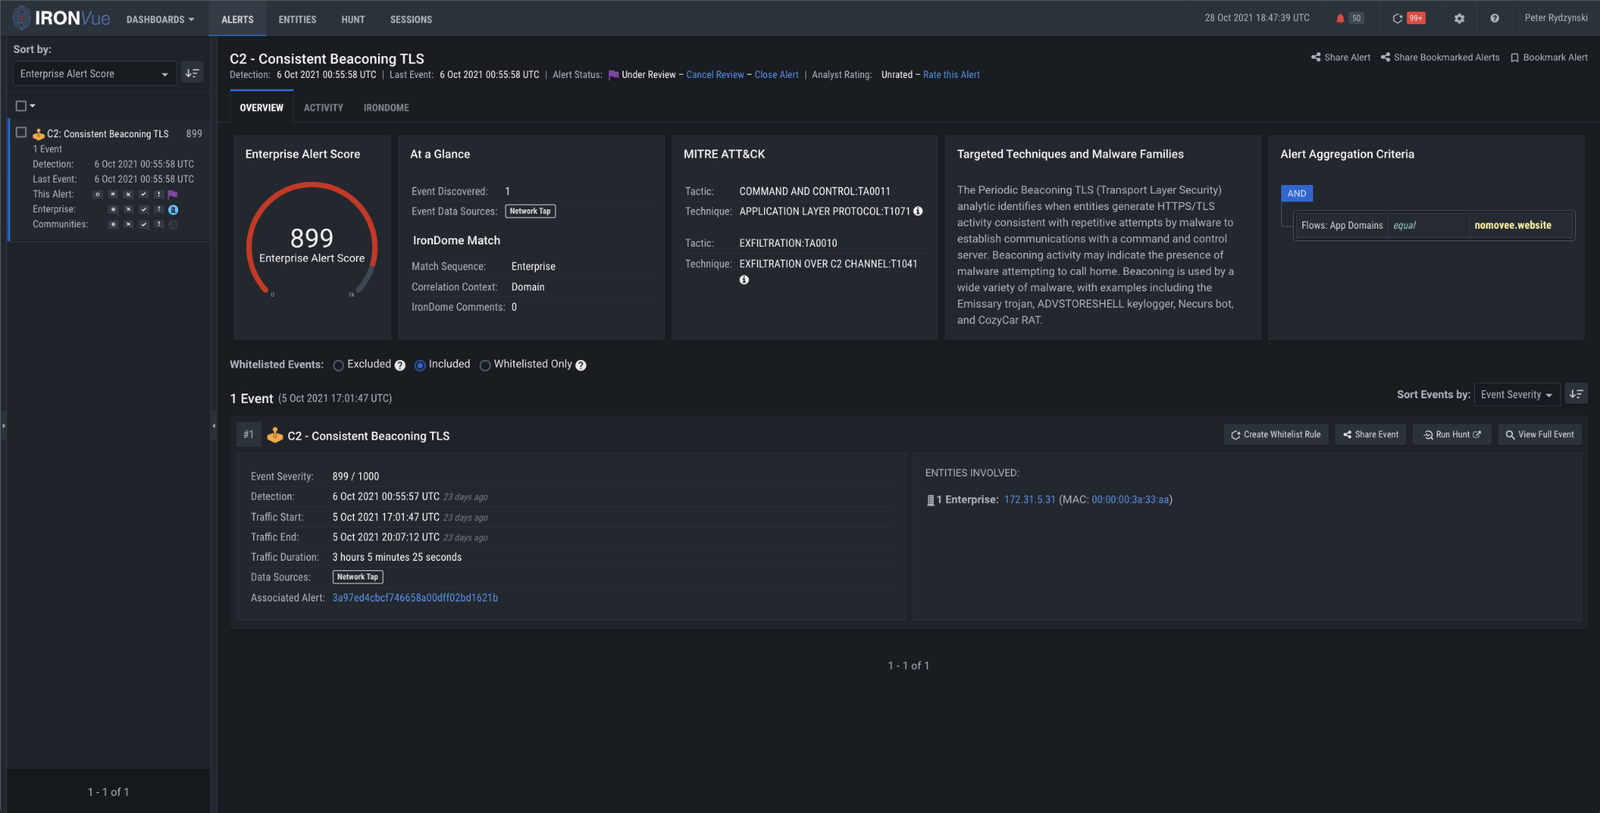Click the device icon before 1 Enterprise
The width and height of the screenshot is (1600, 813).
pos(930,500)
